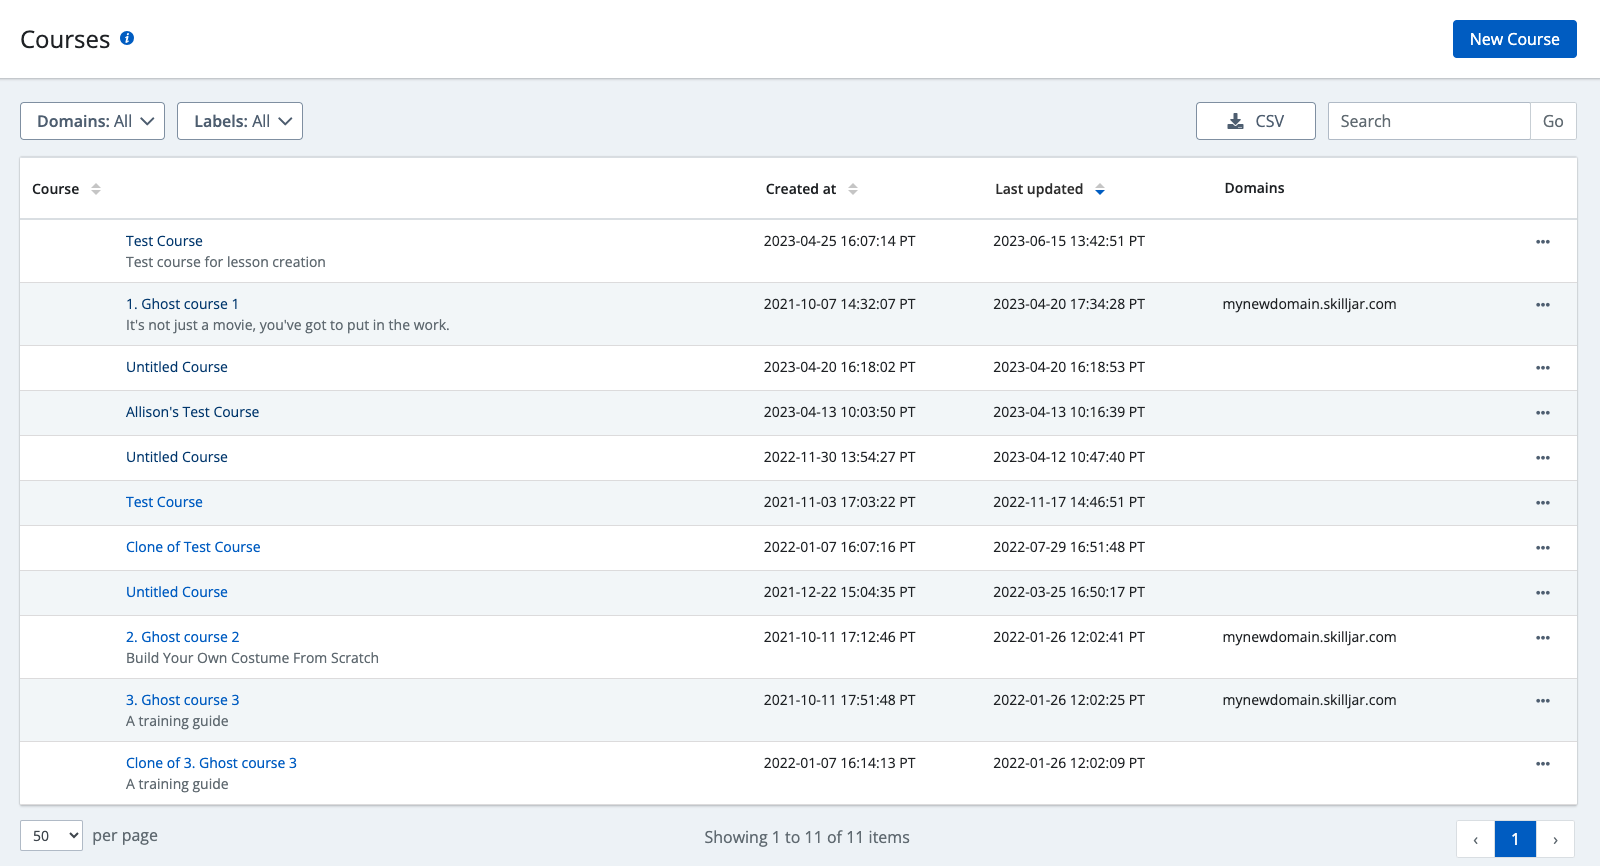Open the Allison's Test Course link

192,412
